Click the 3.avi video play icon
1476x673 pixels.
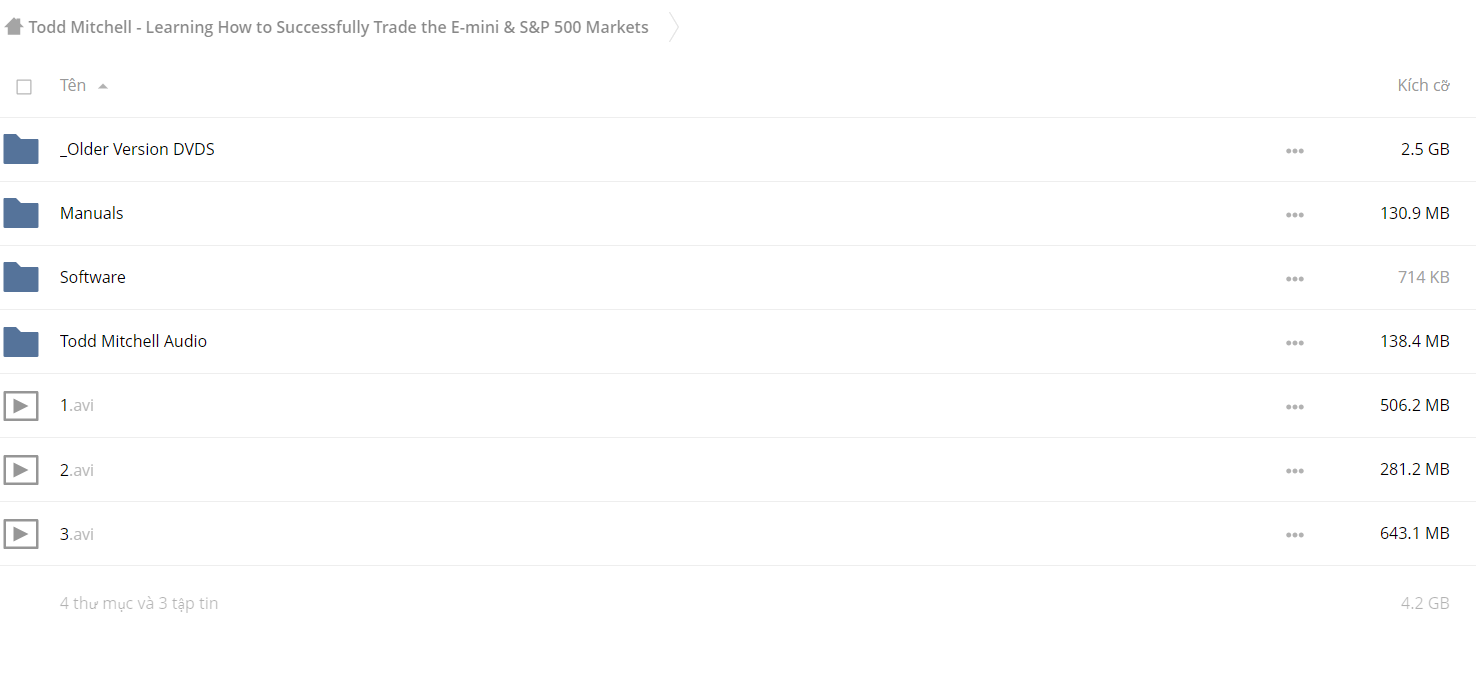coord(21,533)
